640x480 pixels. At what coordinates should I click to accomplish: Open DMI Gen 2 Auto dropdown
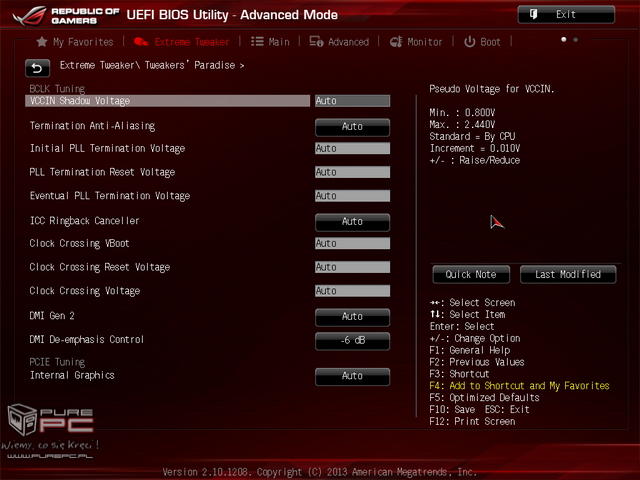(x=352, y=317)
